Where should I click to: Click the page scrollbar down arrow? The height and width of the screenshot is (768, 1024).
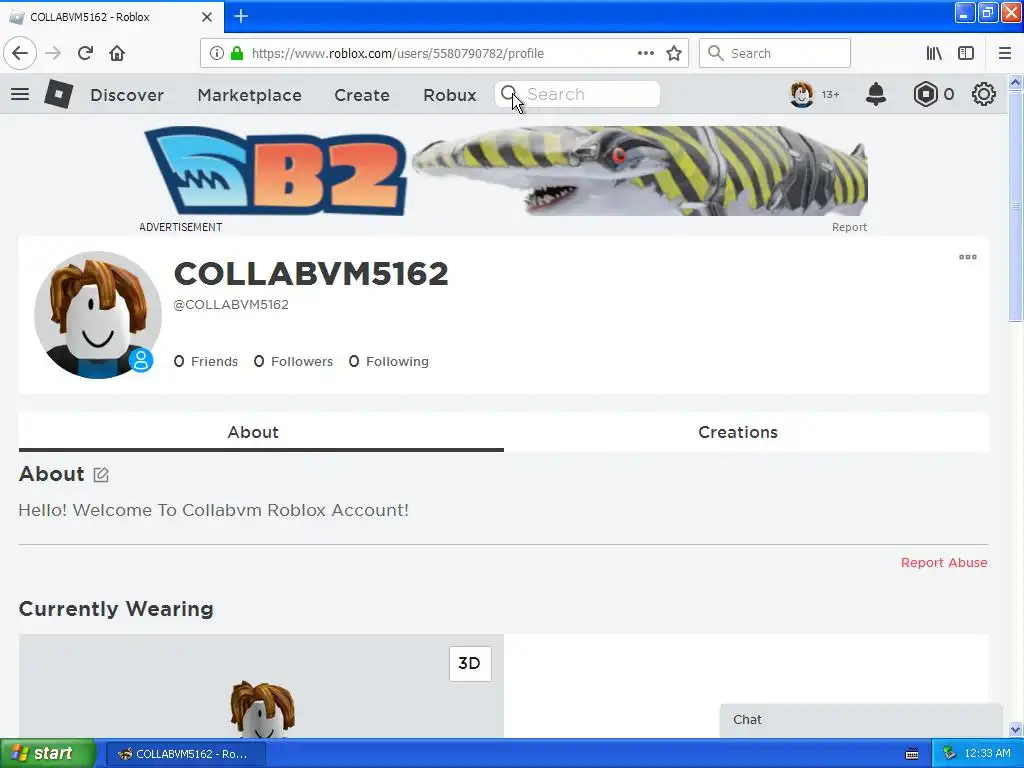[x=1015, y=729]
